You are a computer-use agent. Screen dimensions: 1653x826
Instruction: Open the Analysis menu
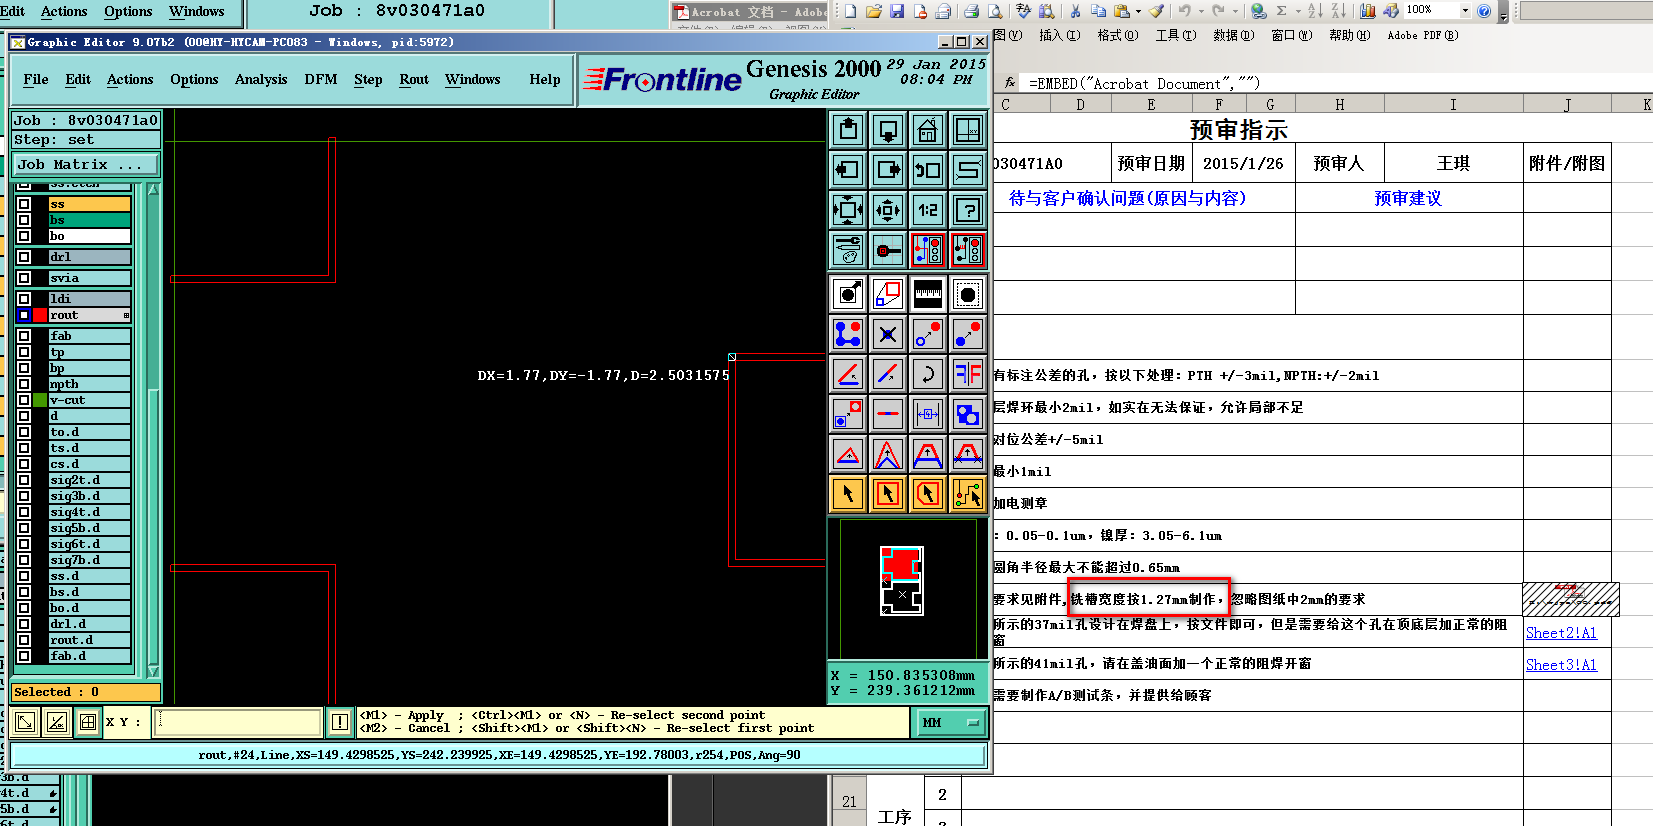(261, 80)
